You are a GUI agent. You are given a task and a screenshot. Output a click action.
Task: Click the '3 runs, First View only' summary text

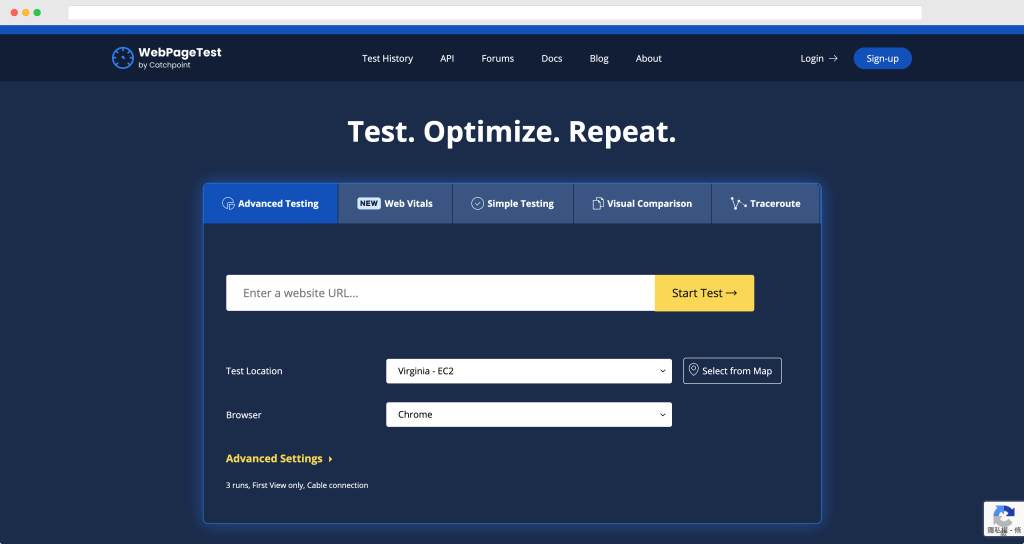pyautogui.click(x=297, y=485)
